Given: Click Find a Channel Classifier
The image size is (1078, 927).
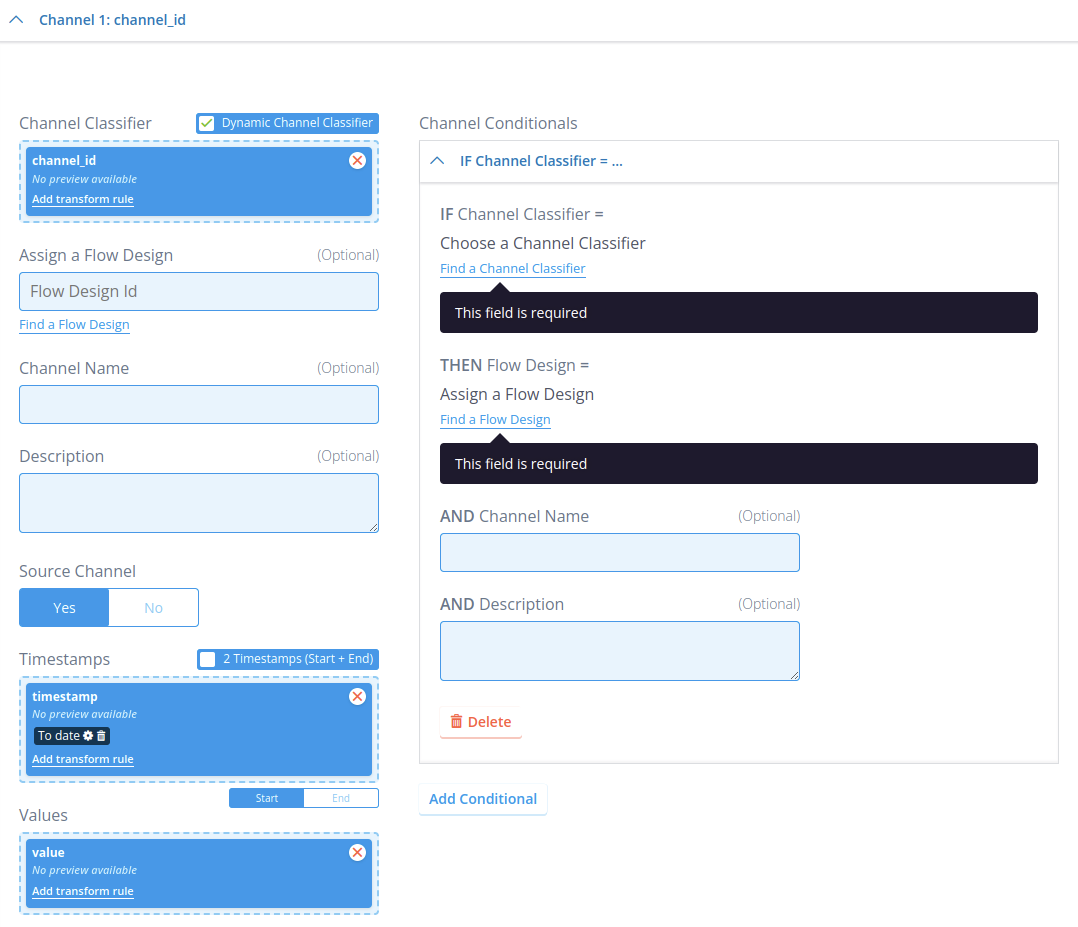Looking at the screenshot, I should coord(512,268).
